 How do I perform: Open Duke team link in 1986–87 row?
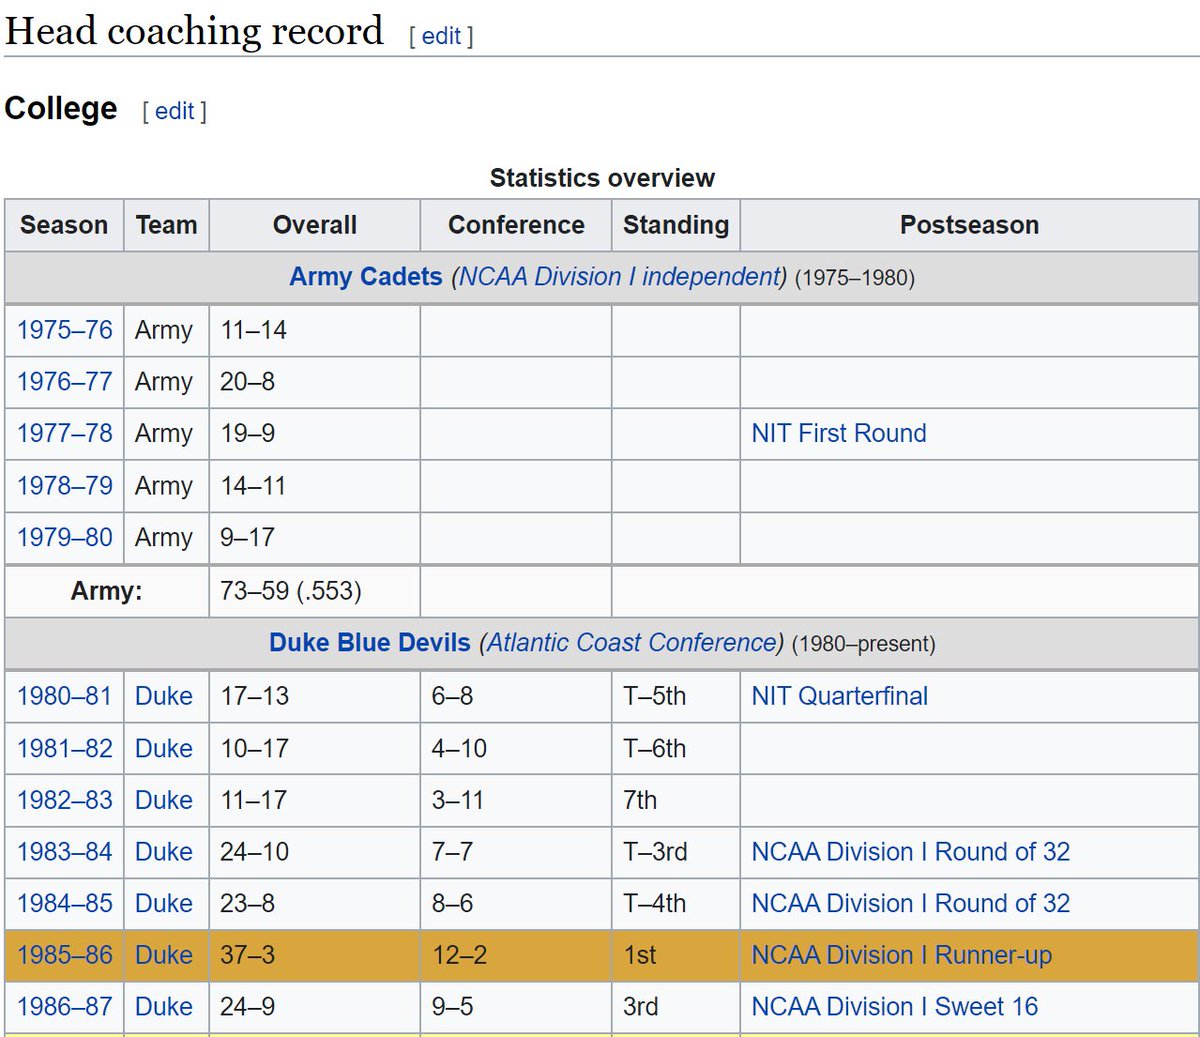click(164, 1007)
